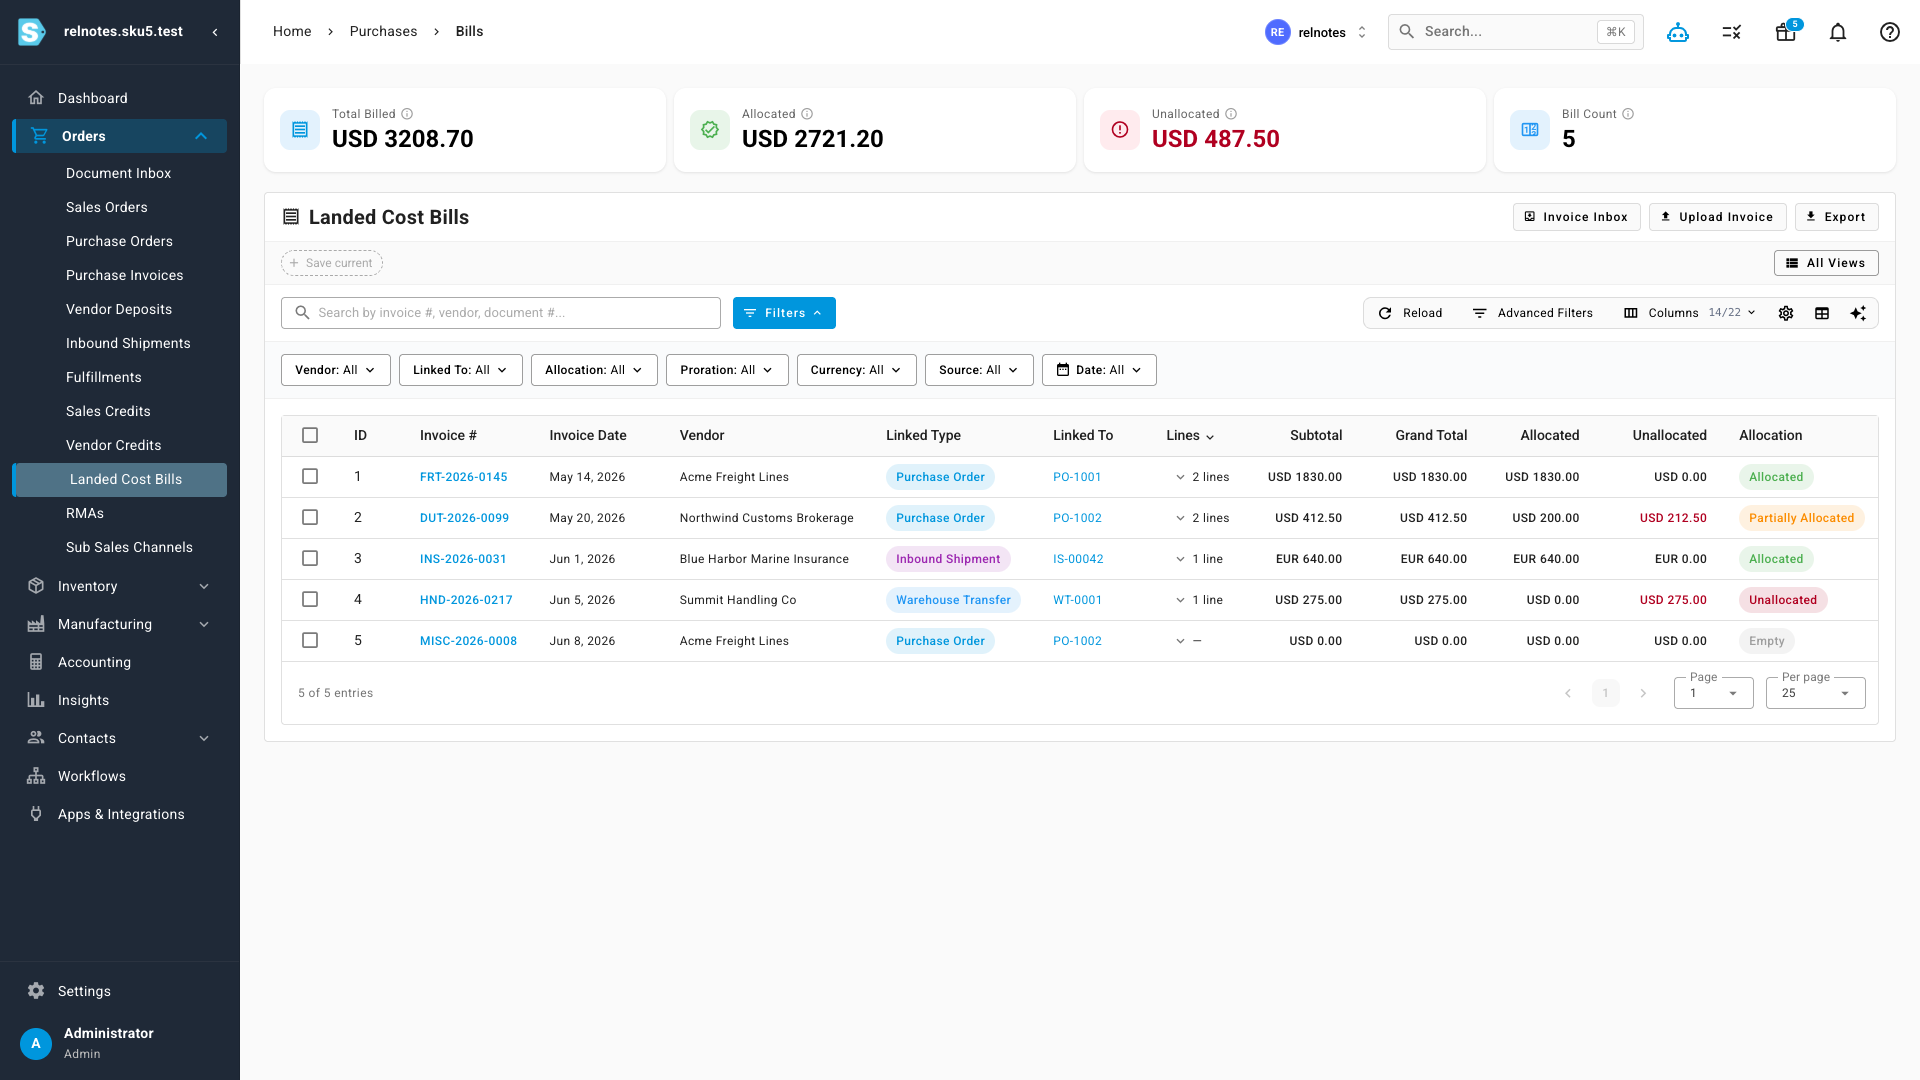
Task: Open the Vendor filter dropdown
Action: (x=335, y=370)
